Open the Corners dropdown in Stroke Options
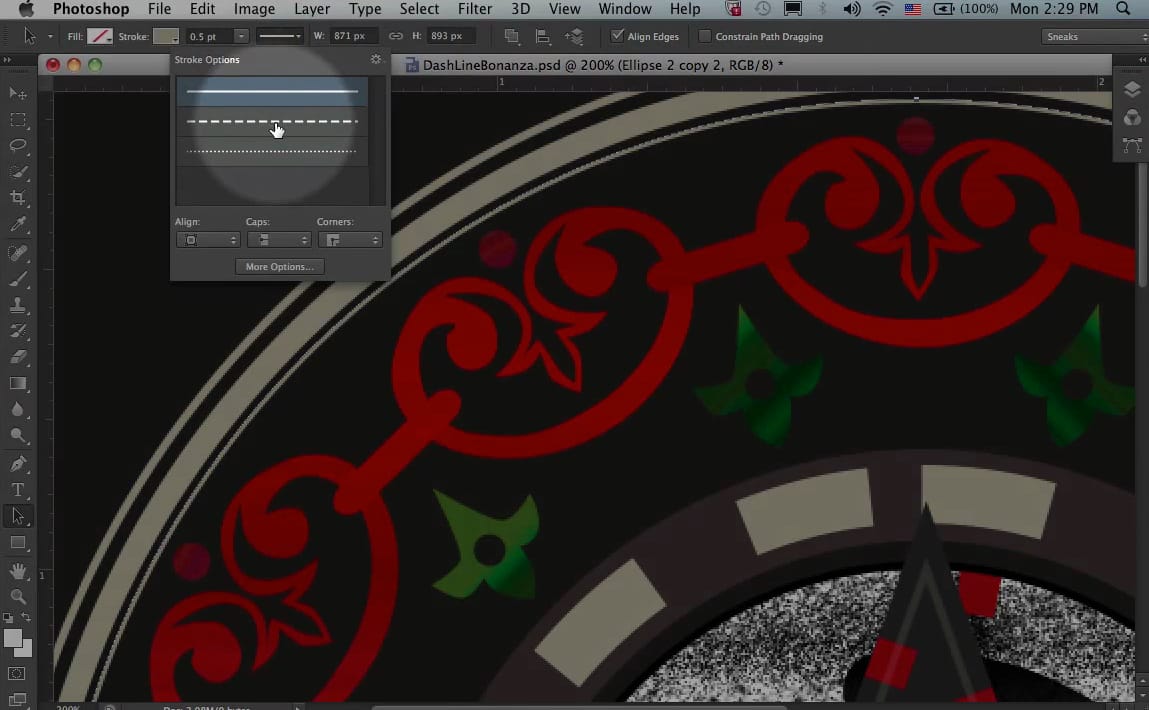 [x=350, y=240]
